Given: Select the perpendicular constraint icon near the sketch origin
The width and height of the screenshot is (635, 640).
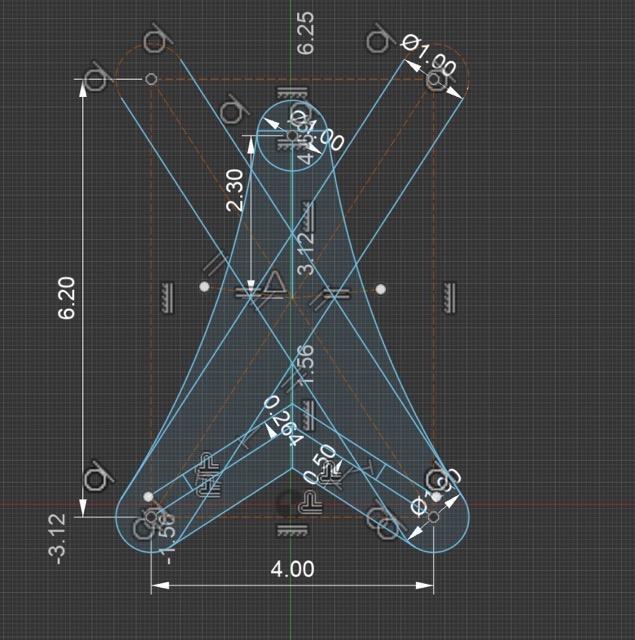Looking at the screenshot, I should 310,503.
